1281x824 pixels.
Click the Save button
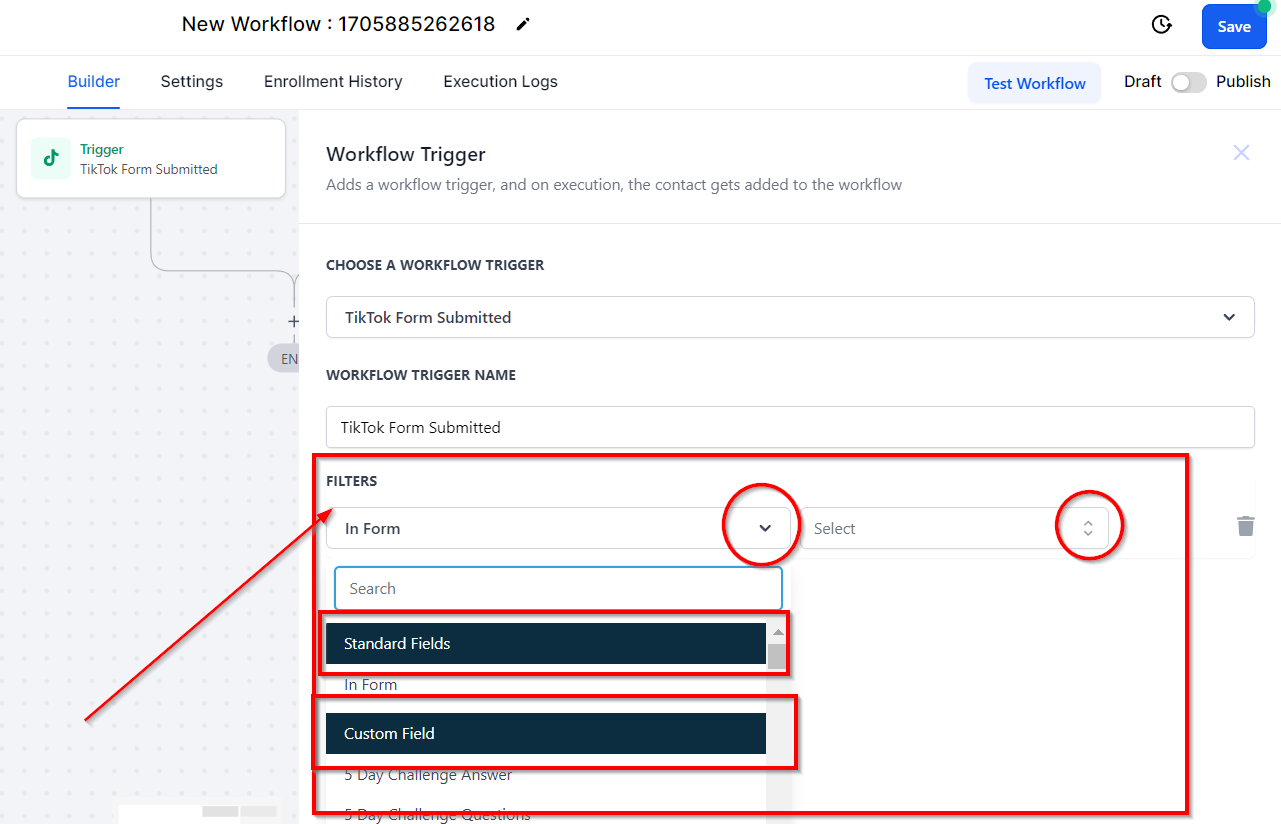[1234, 27]
